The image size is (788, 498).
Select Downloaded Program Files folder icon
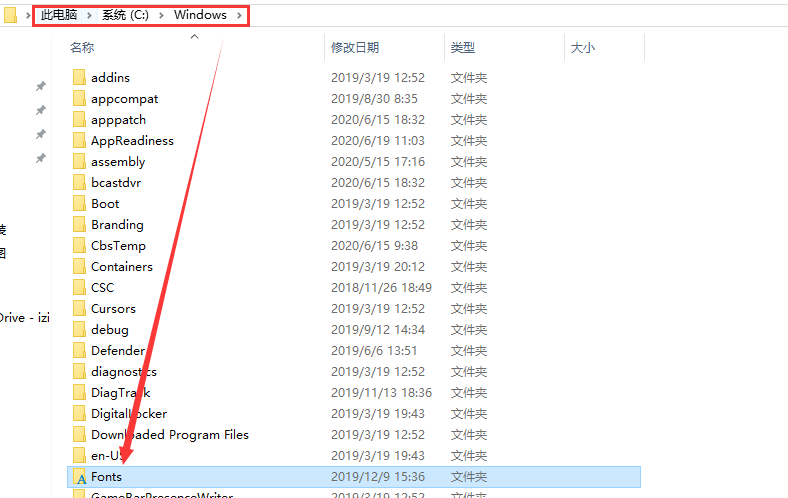pos(79,434)
